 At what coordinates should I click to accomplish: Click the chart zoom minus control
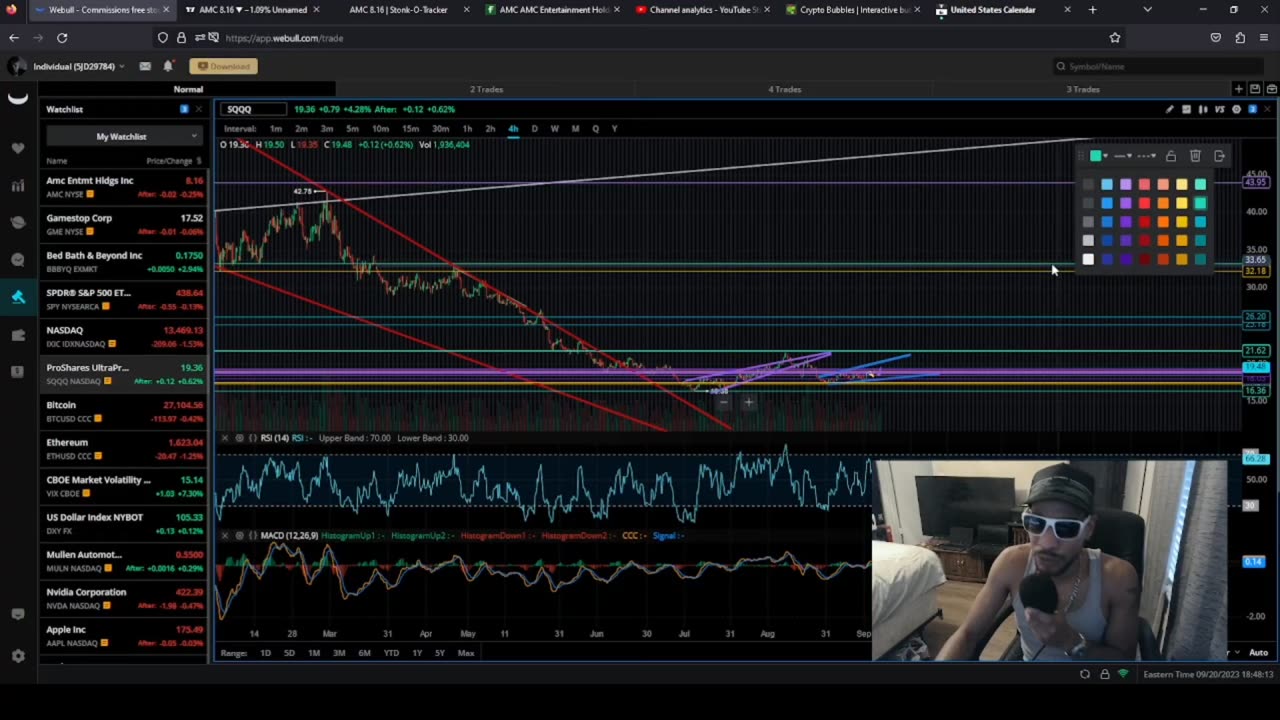(724, 403)
